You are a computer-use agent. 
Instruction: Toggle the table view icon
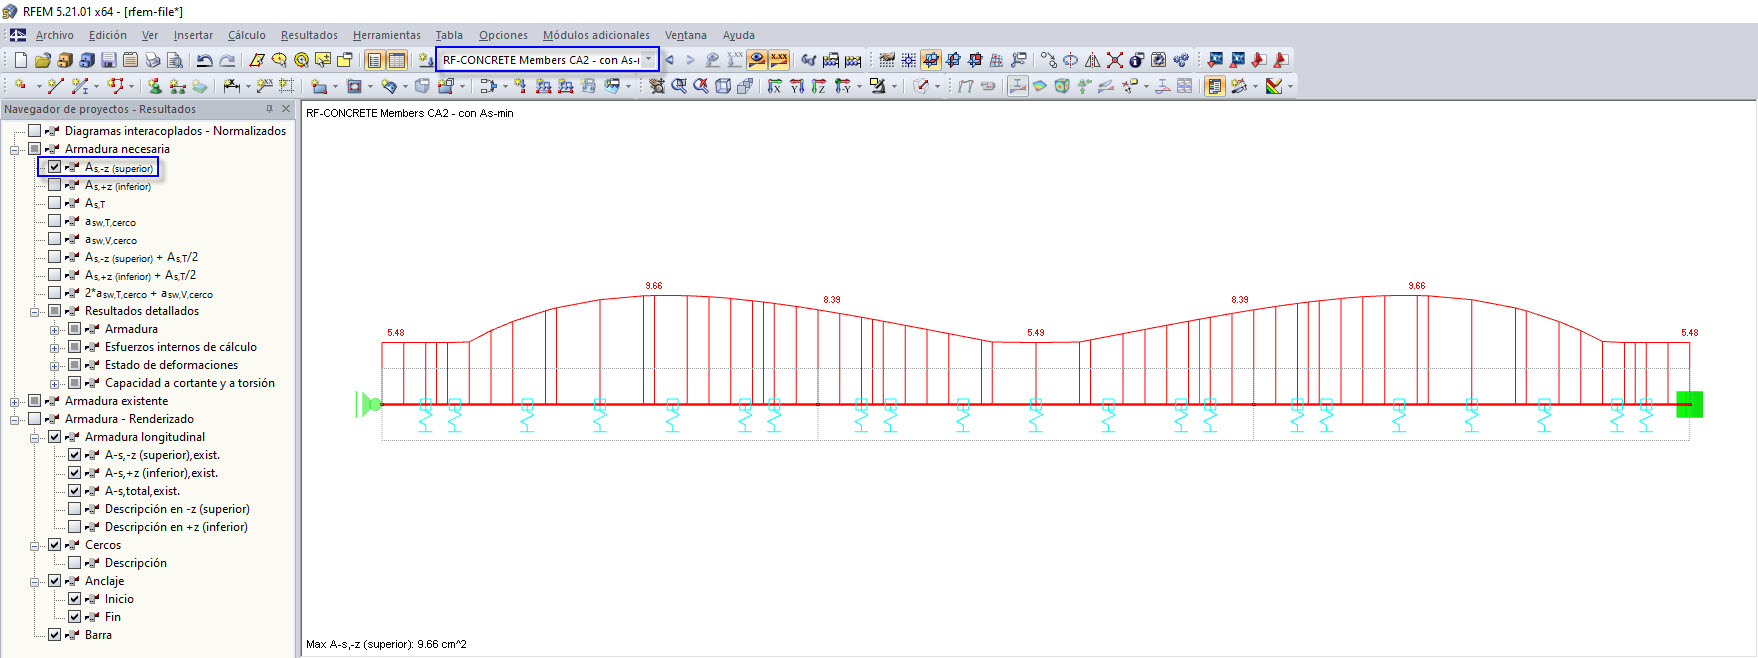tap(397, 60)
